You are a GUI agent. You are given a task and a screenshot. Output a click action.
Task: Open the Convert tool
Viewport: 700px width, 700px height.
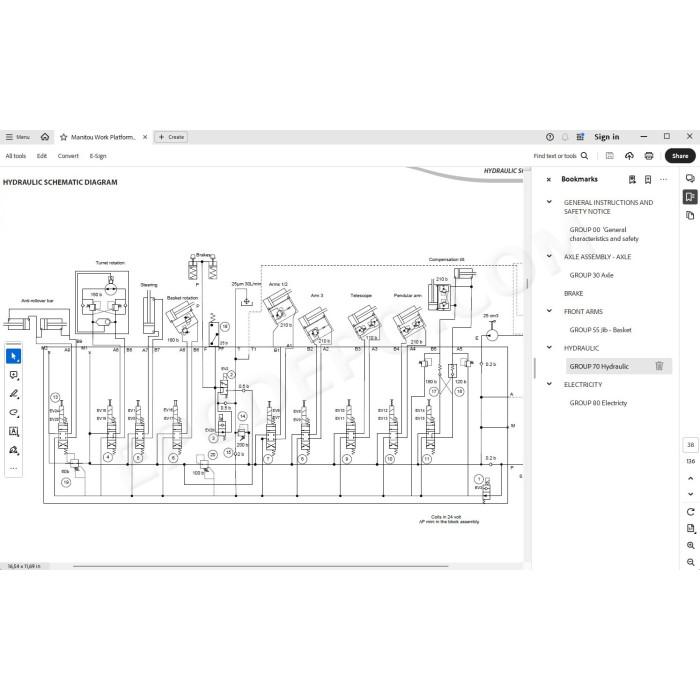pos(68,156)
